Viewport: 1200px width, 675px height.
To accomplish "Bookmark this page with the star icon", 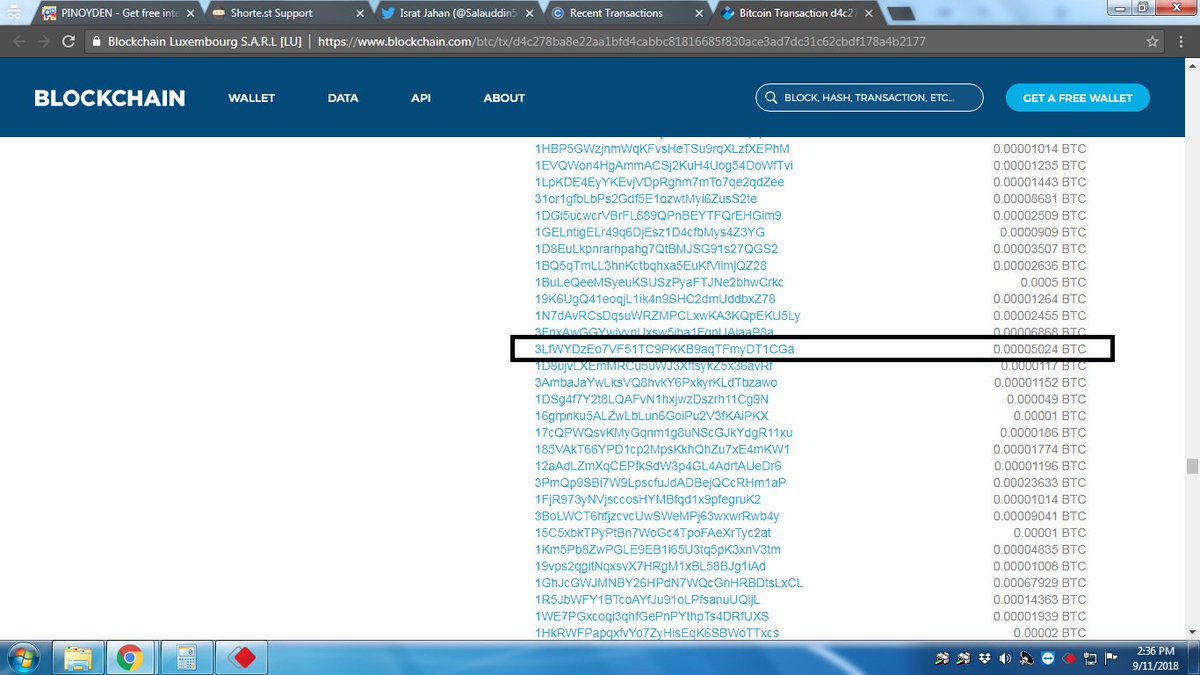I will tap(1153, 42).
